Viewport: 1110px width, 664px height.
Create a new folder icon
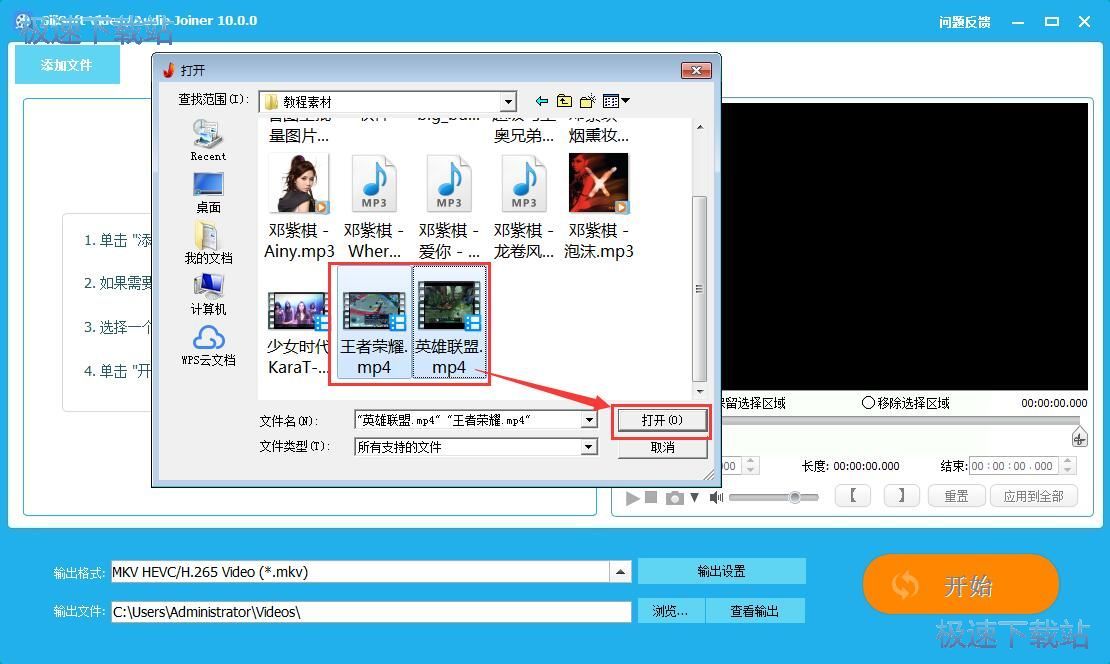[588, 101]
